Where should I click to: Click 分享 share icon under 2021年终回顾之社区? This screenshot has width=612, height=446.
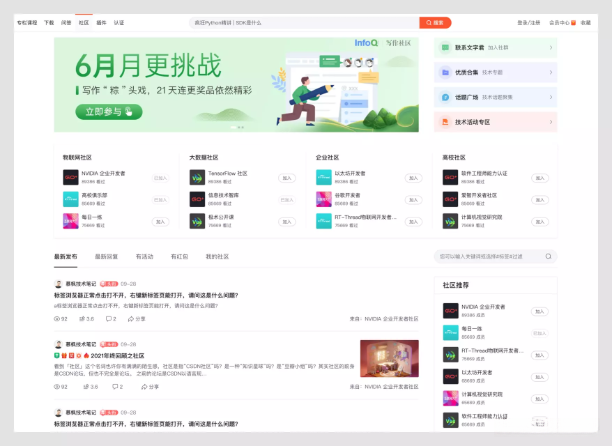point(144,387)
